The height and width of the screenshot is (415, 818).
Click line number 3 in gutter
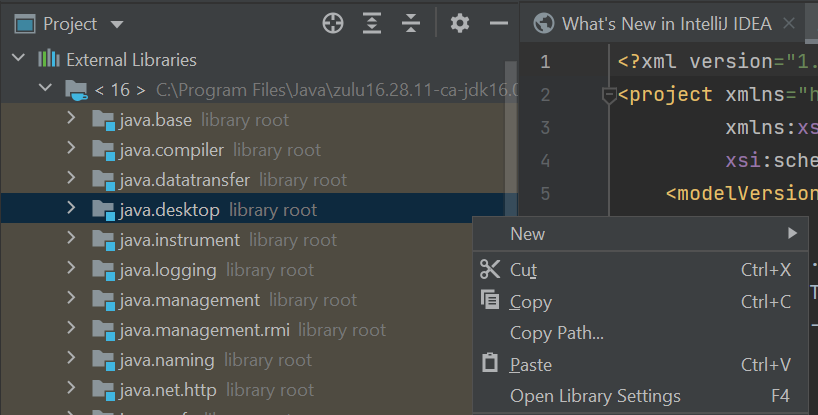[x=545, y=128]
